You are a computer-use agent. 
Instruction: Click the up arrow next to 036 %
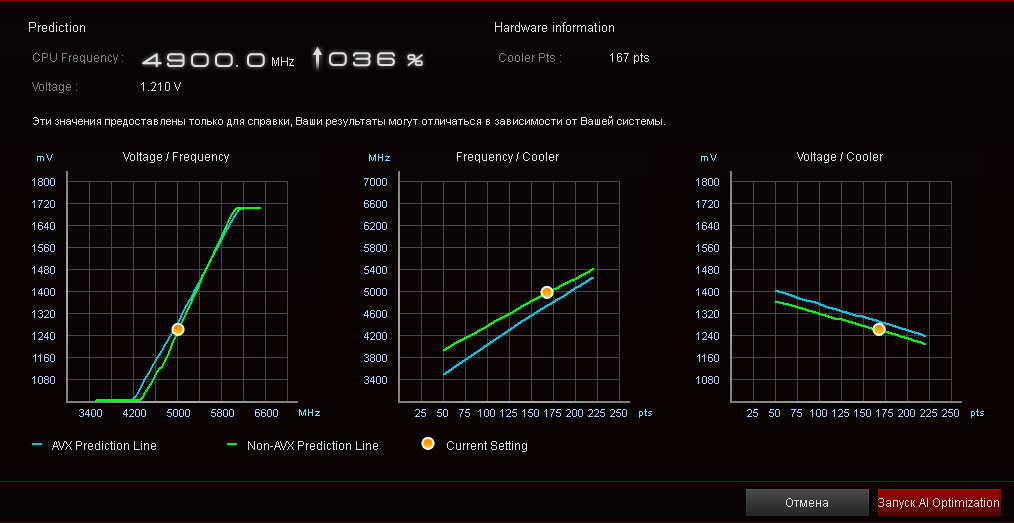[x=317, y=59]
